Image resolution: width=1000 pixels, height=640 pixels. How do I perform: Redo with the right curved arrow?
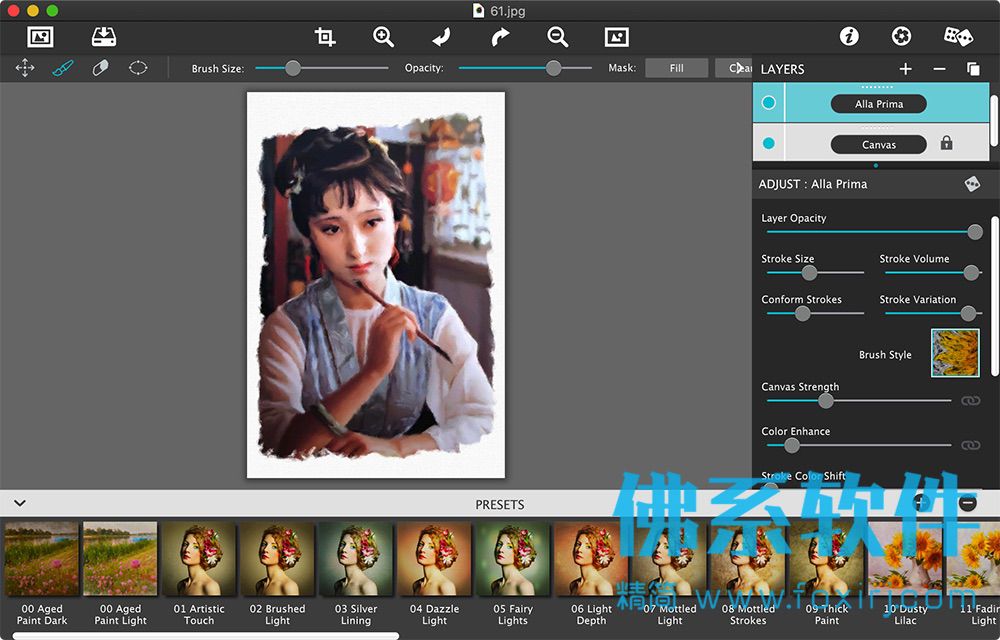[500, 37]
